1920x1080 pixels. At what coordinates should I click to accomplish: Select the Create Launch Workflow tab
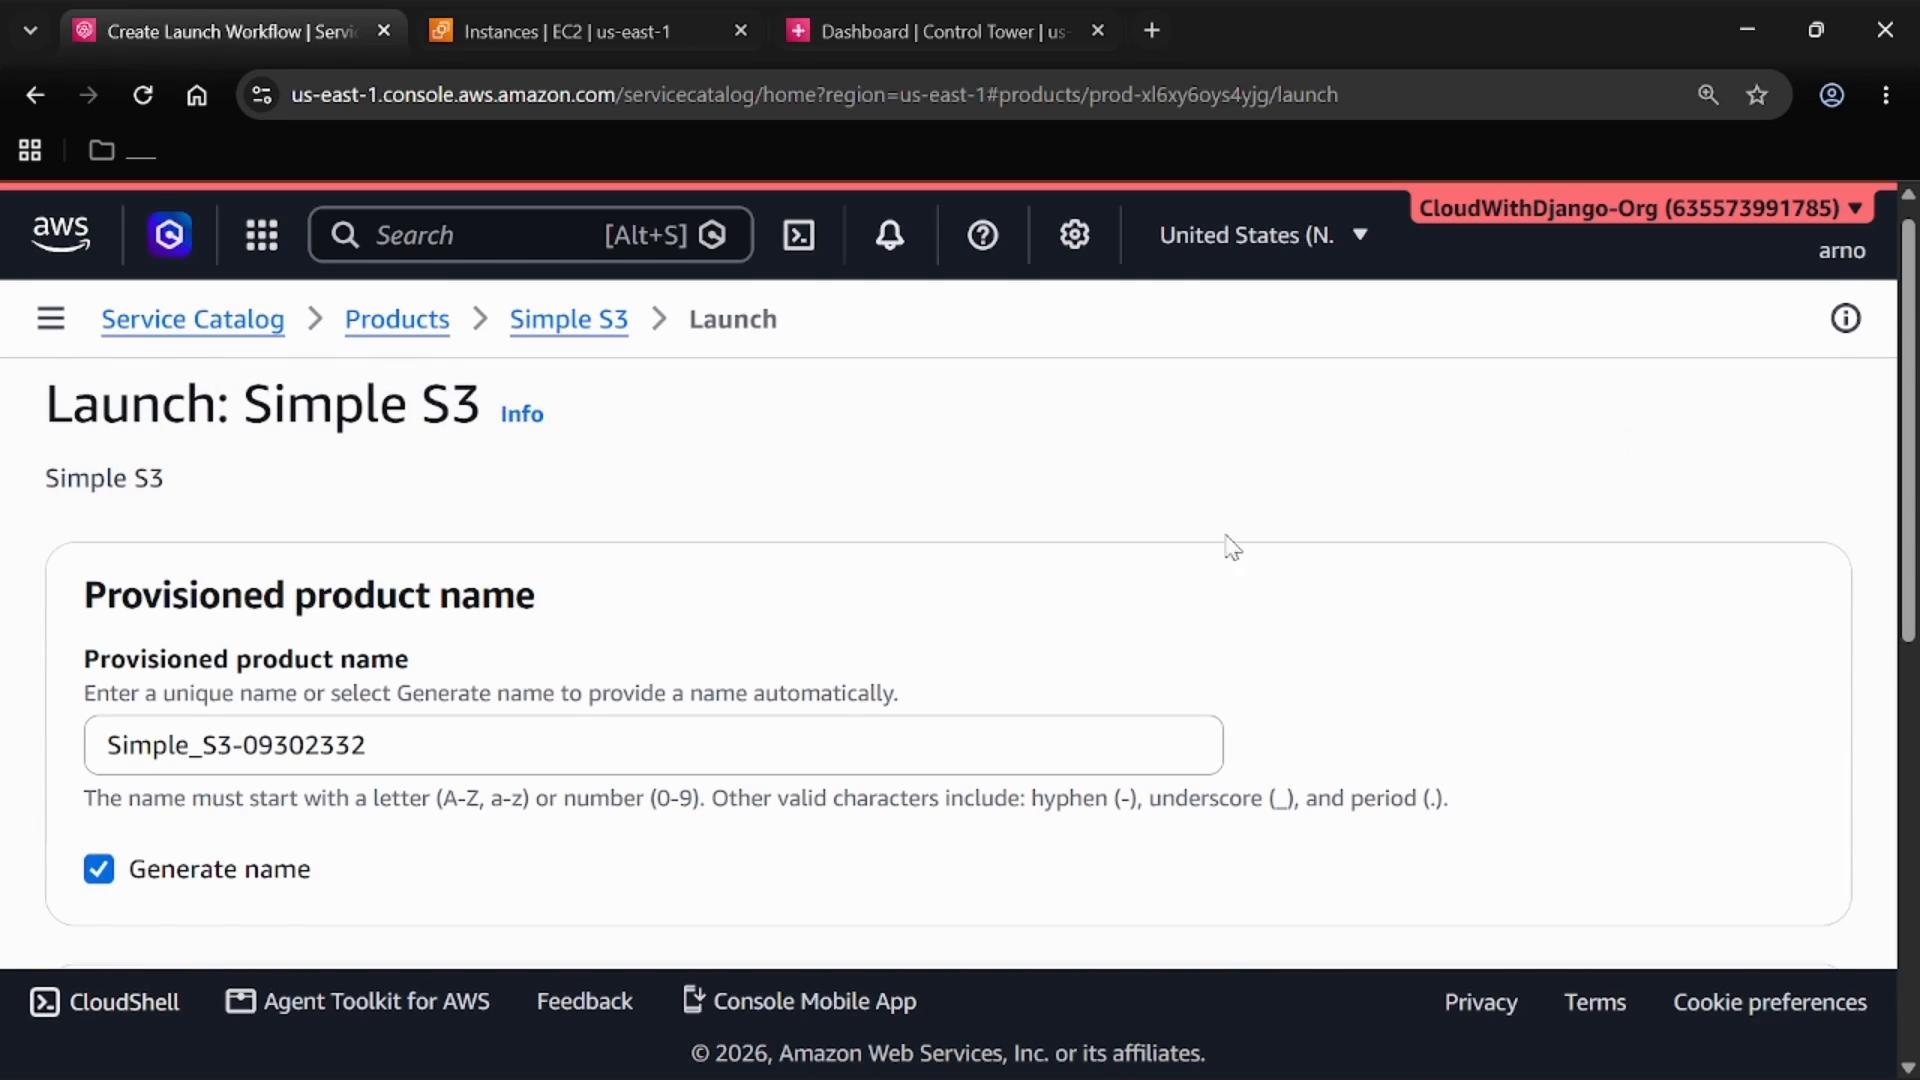232,31
